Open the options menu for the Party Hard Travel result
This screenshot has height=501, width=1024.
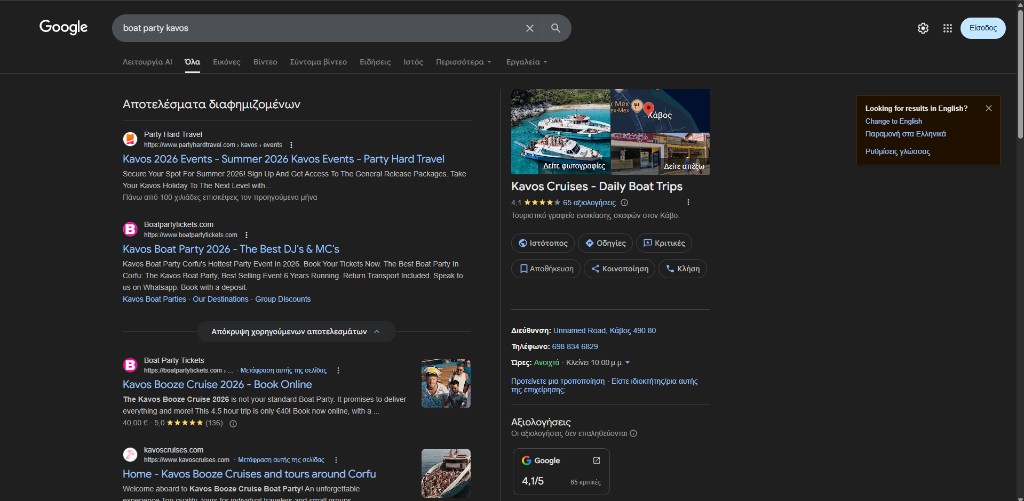pyautogui.click(x=291, y=144)
